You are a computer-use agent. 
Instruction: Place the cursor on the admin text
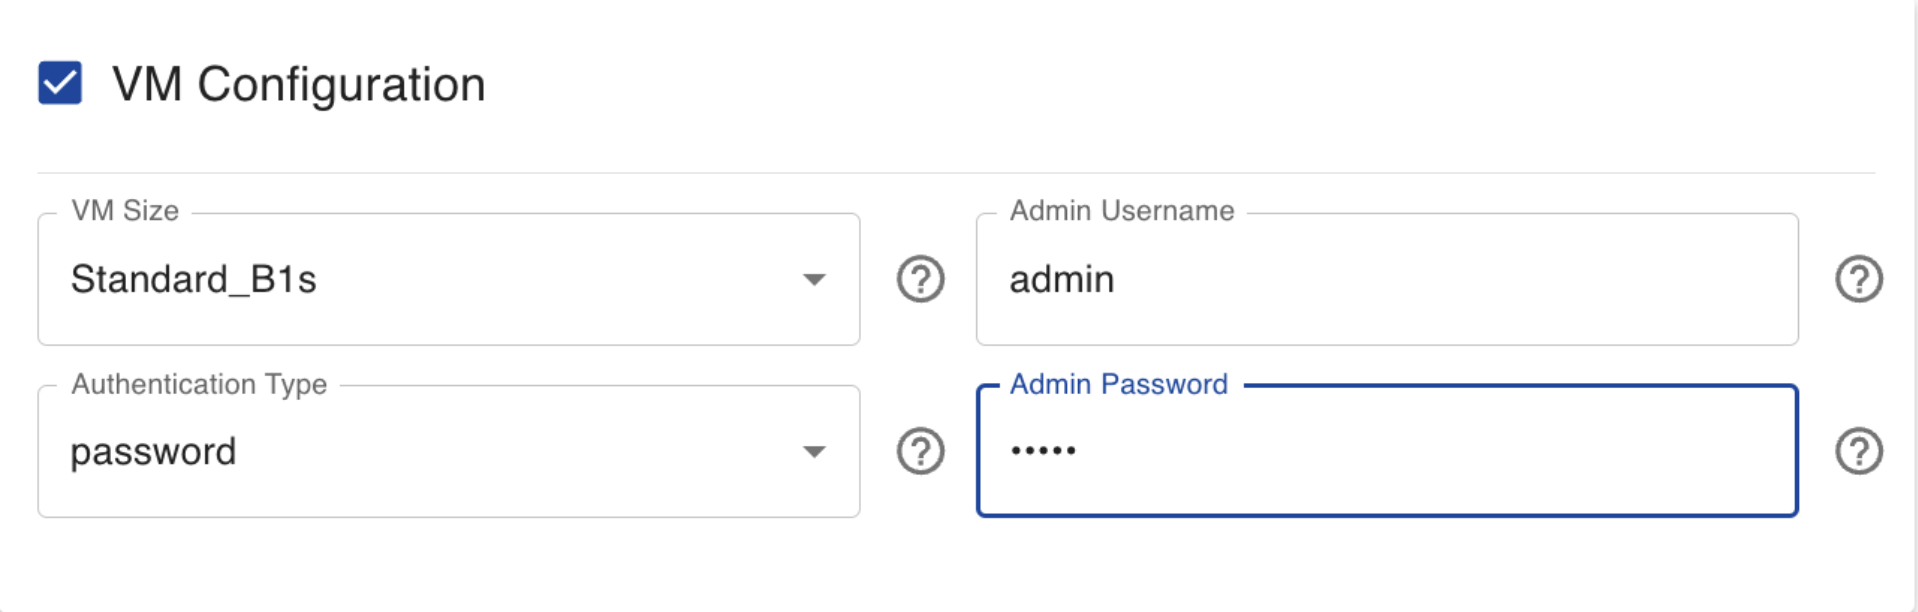tap(1061, 280)
